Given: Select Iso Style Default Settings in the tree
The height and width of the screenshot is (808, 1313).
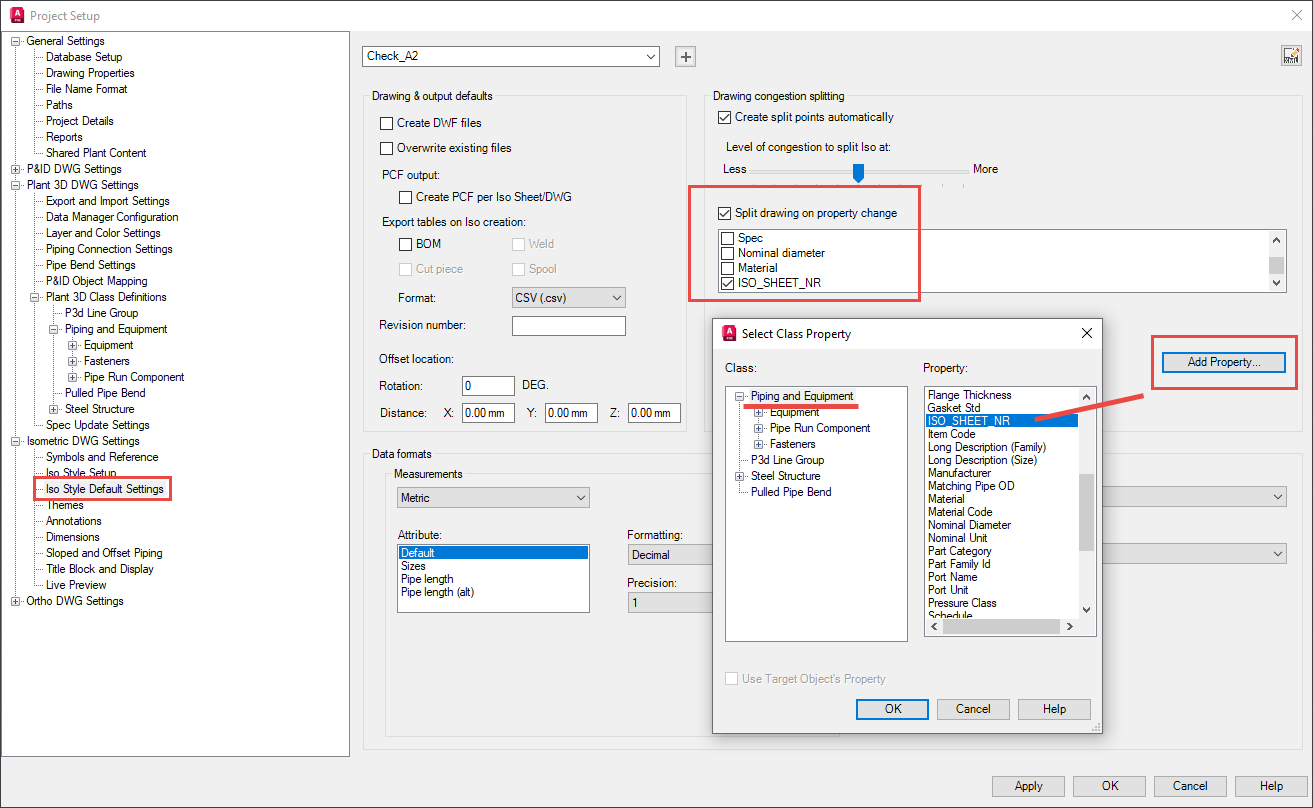Looking at the screenshot, I should pos(103,488).
